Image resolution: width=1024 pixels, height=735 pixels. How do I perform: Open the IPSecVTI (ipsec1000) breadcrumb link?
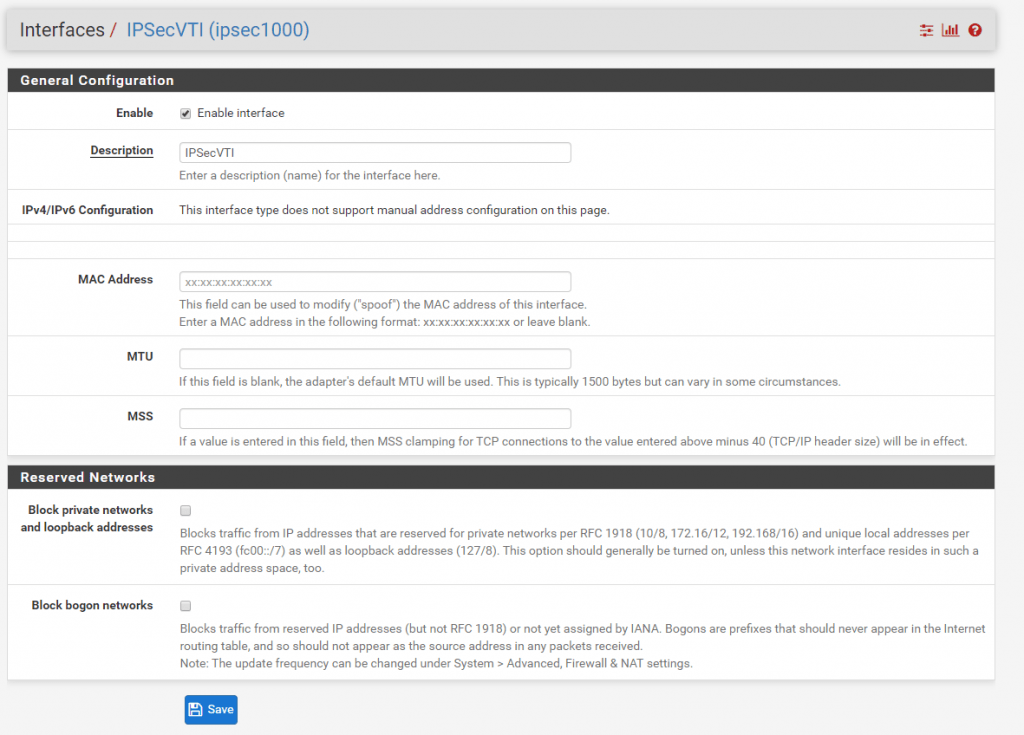point(217,30)
